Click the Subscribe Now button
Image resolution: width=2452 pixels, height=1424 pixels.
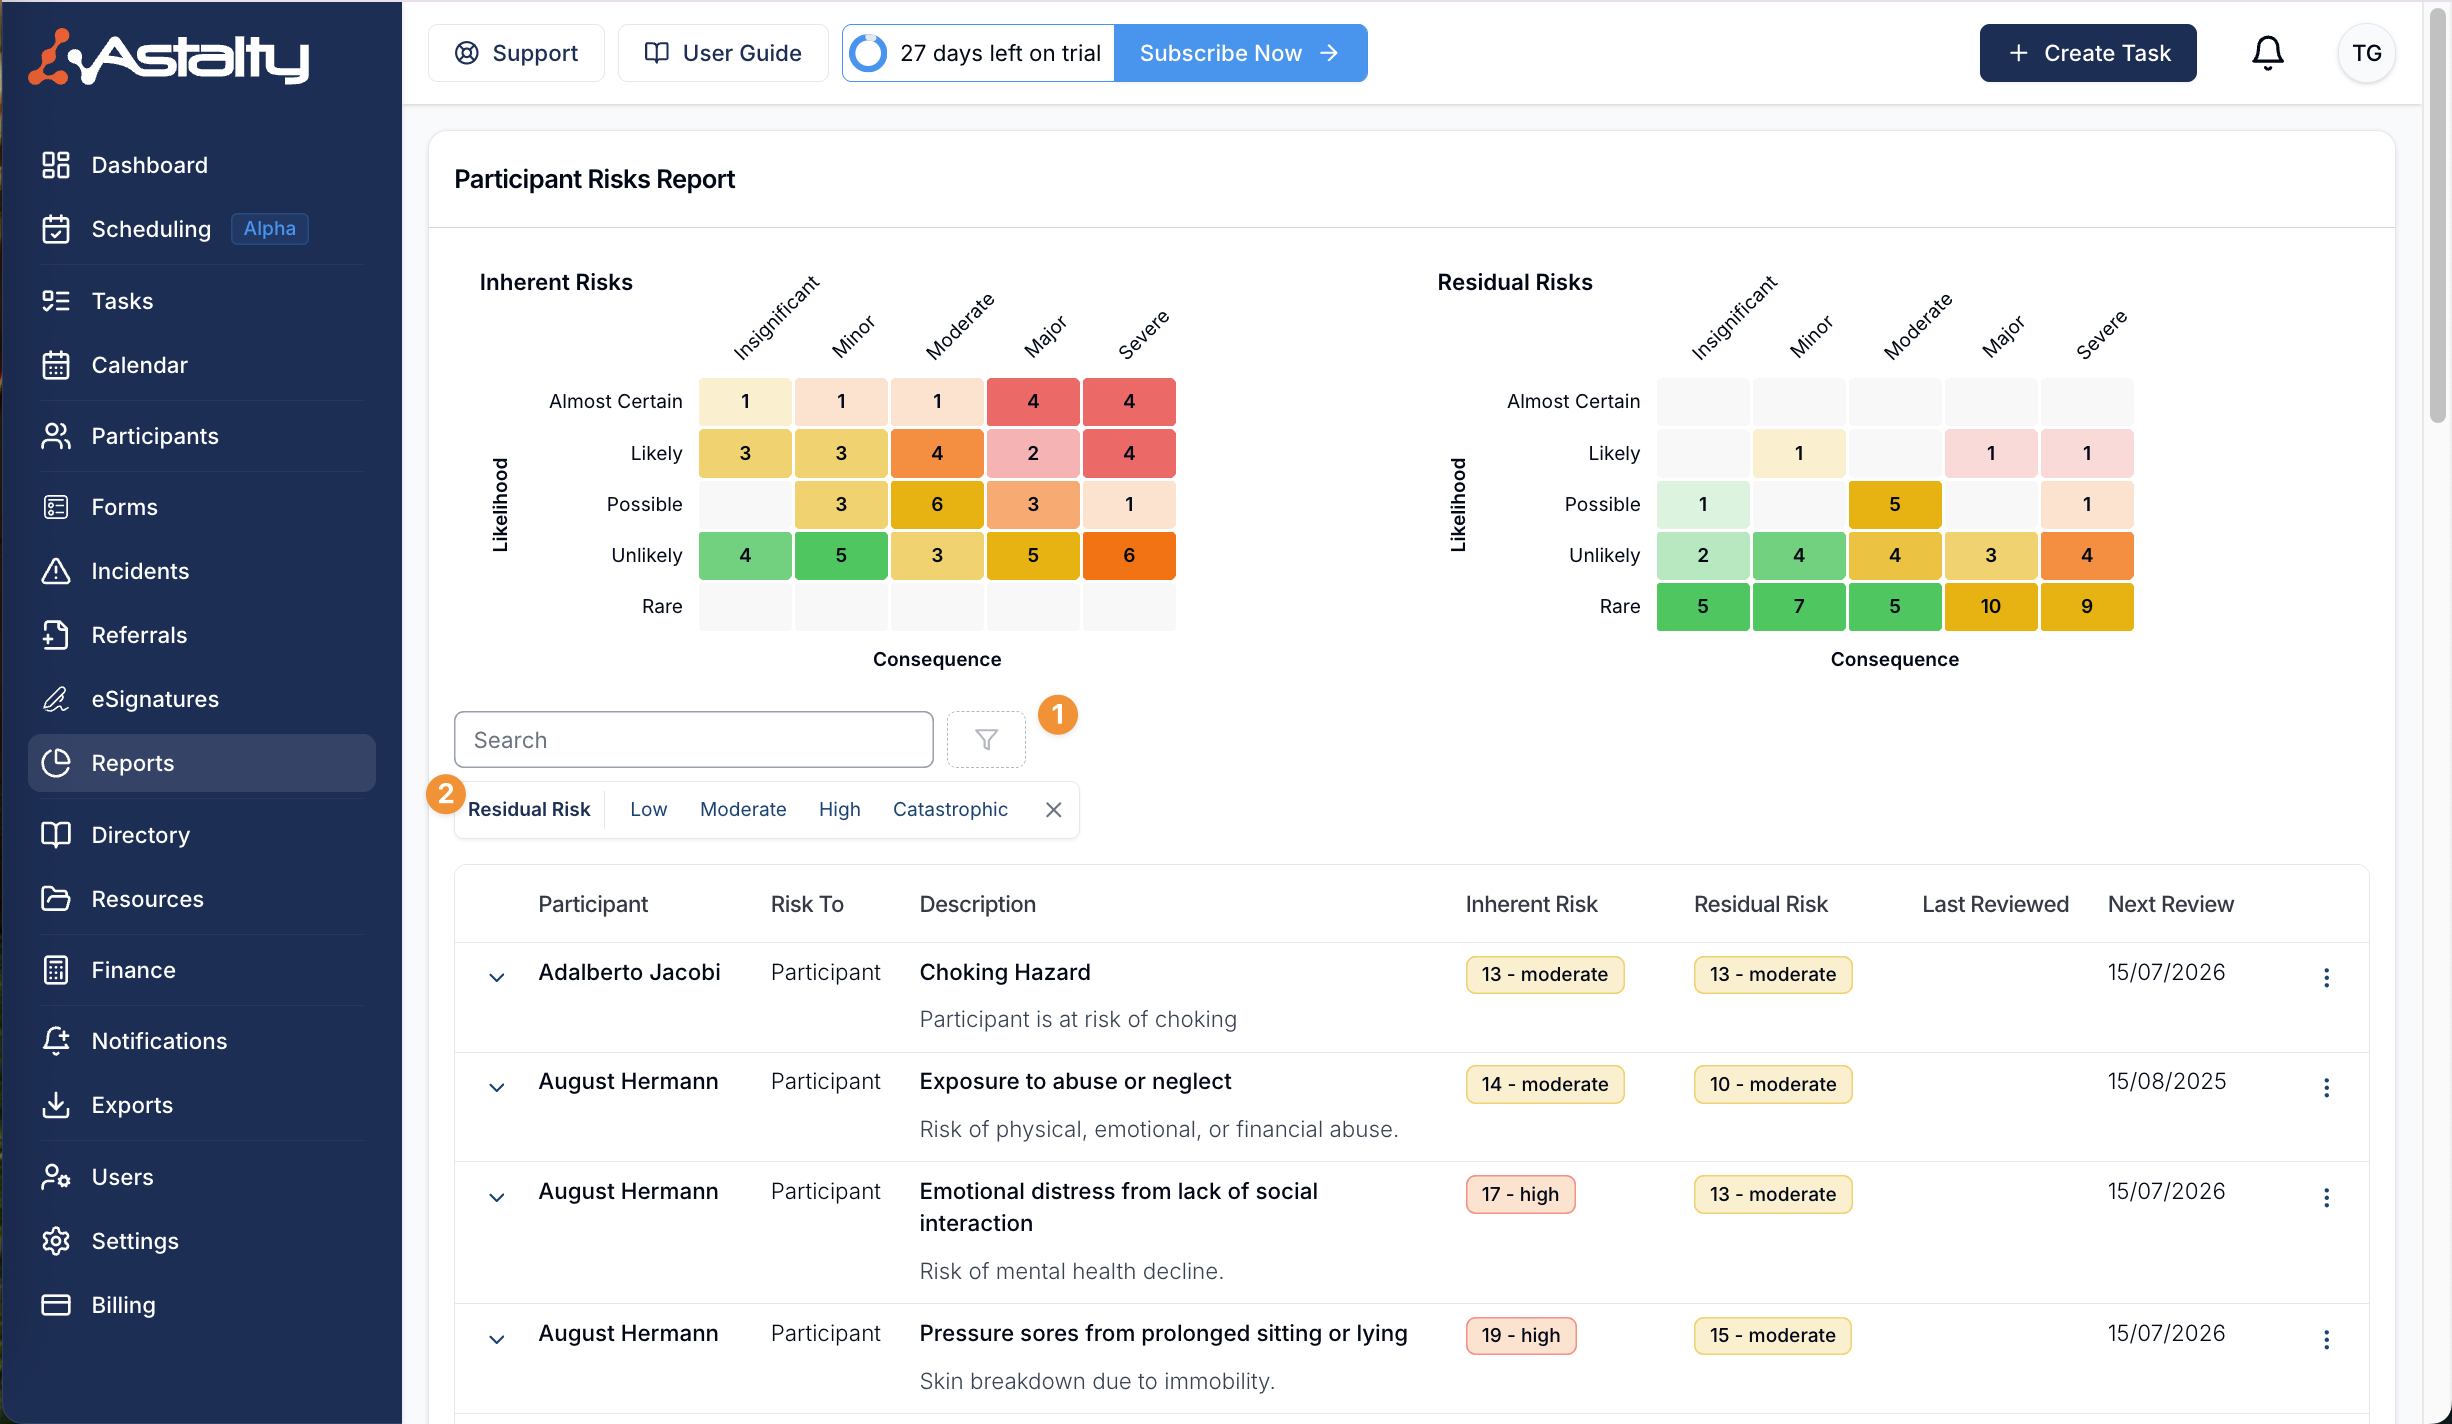(x=1239, y=53)
